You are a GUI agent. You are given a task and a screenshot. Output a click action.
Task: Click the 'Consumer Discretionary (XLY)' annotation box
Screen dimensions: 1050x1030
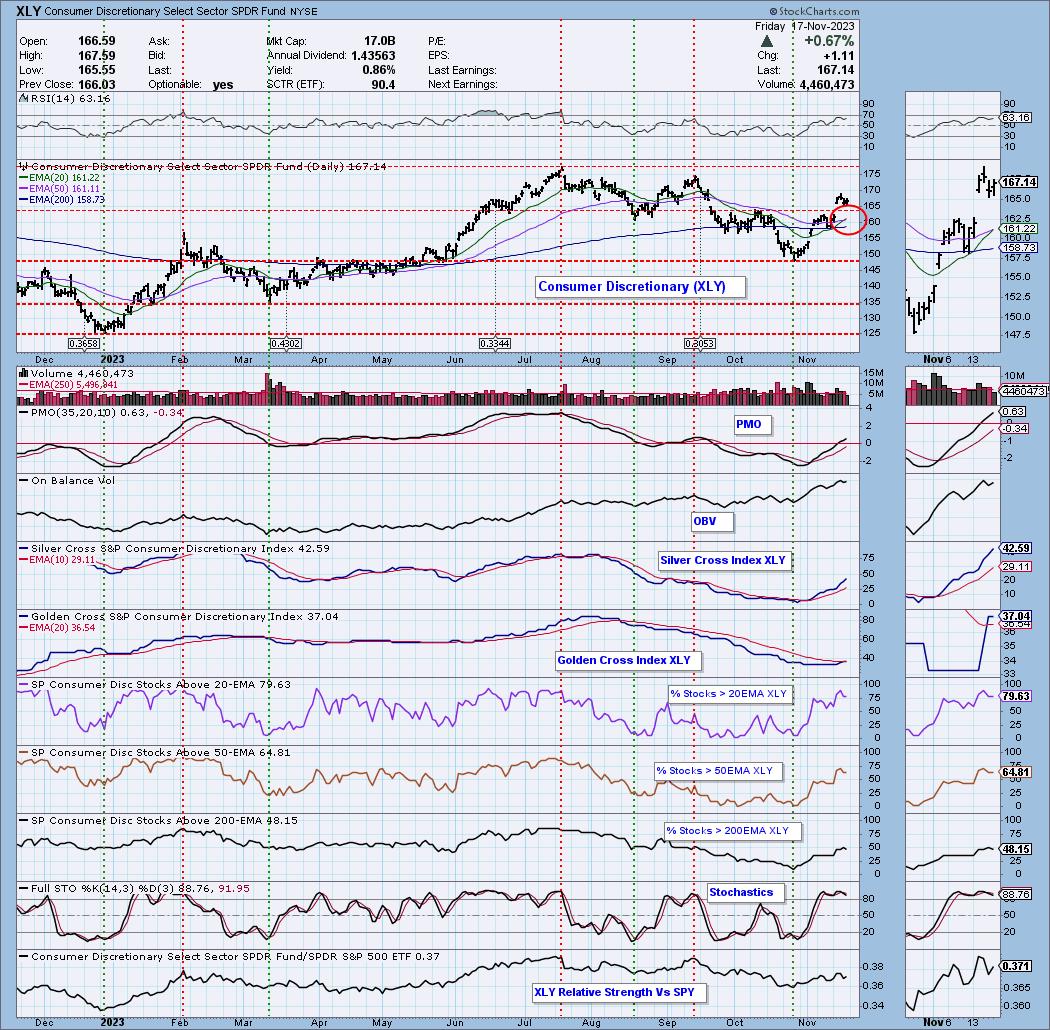[640, 287]
